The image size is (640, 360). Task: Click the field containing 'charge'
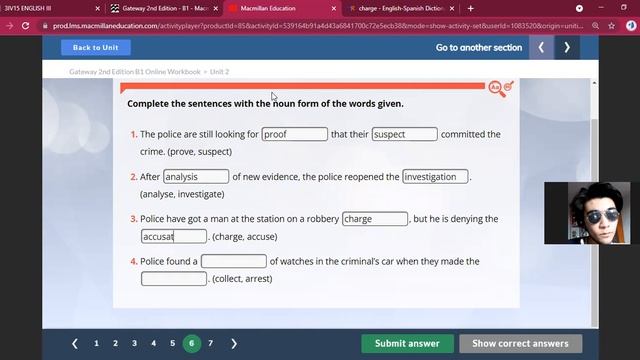pos(375,219)
